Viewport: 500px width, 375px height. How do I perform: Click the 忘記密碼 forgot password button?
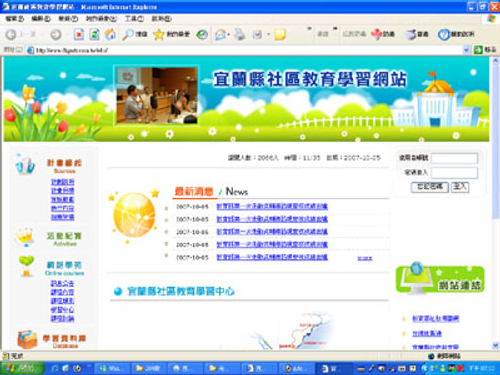(430, 187)
